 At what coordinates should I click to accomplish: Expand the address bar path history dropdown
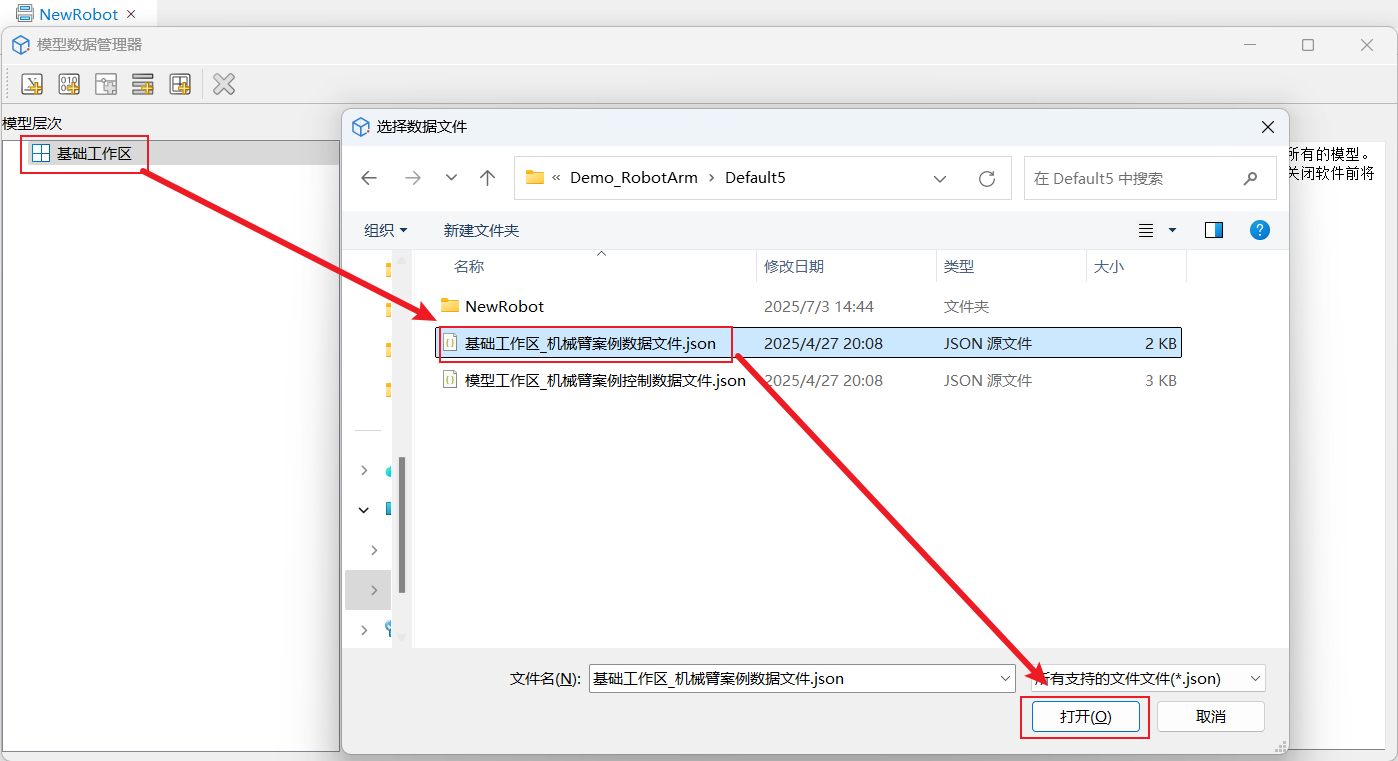coord(940,178)
